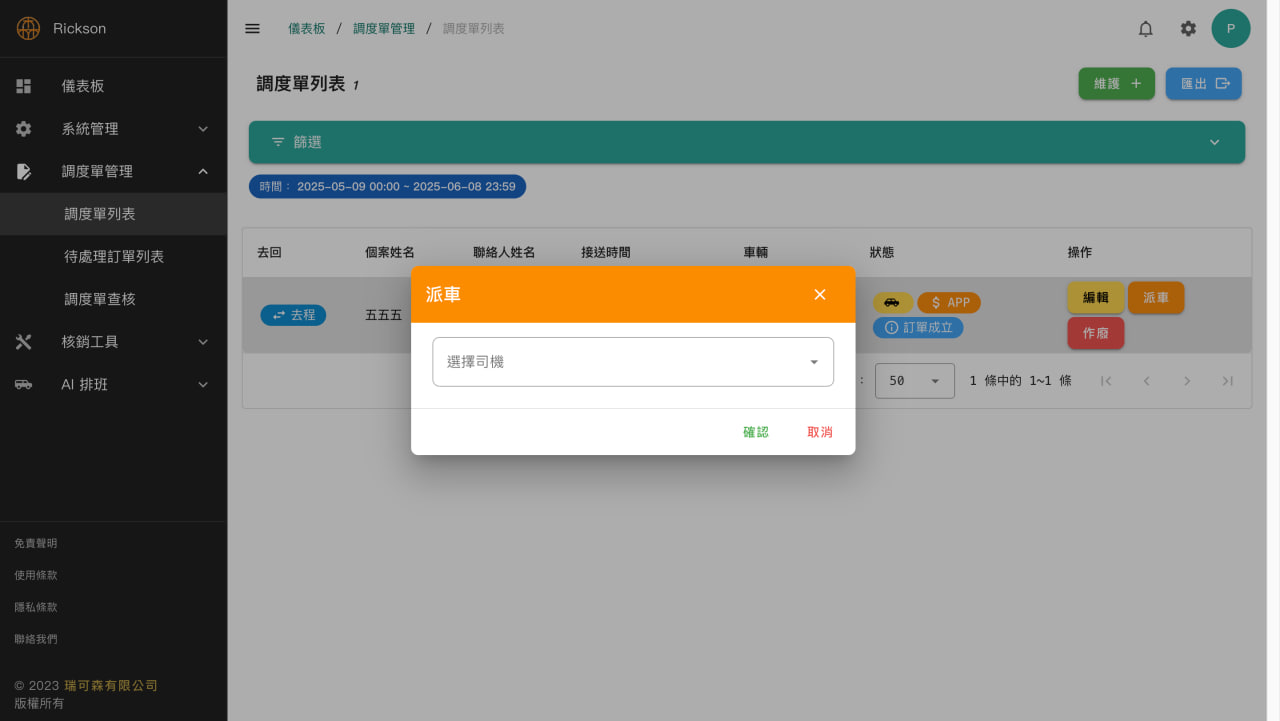This screenshot has height=721, width=1280.
Task: Open the 選擇司機 driver dropdown
Action: [x=633, y=362]
